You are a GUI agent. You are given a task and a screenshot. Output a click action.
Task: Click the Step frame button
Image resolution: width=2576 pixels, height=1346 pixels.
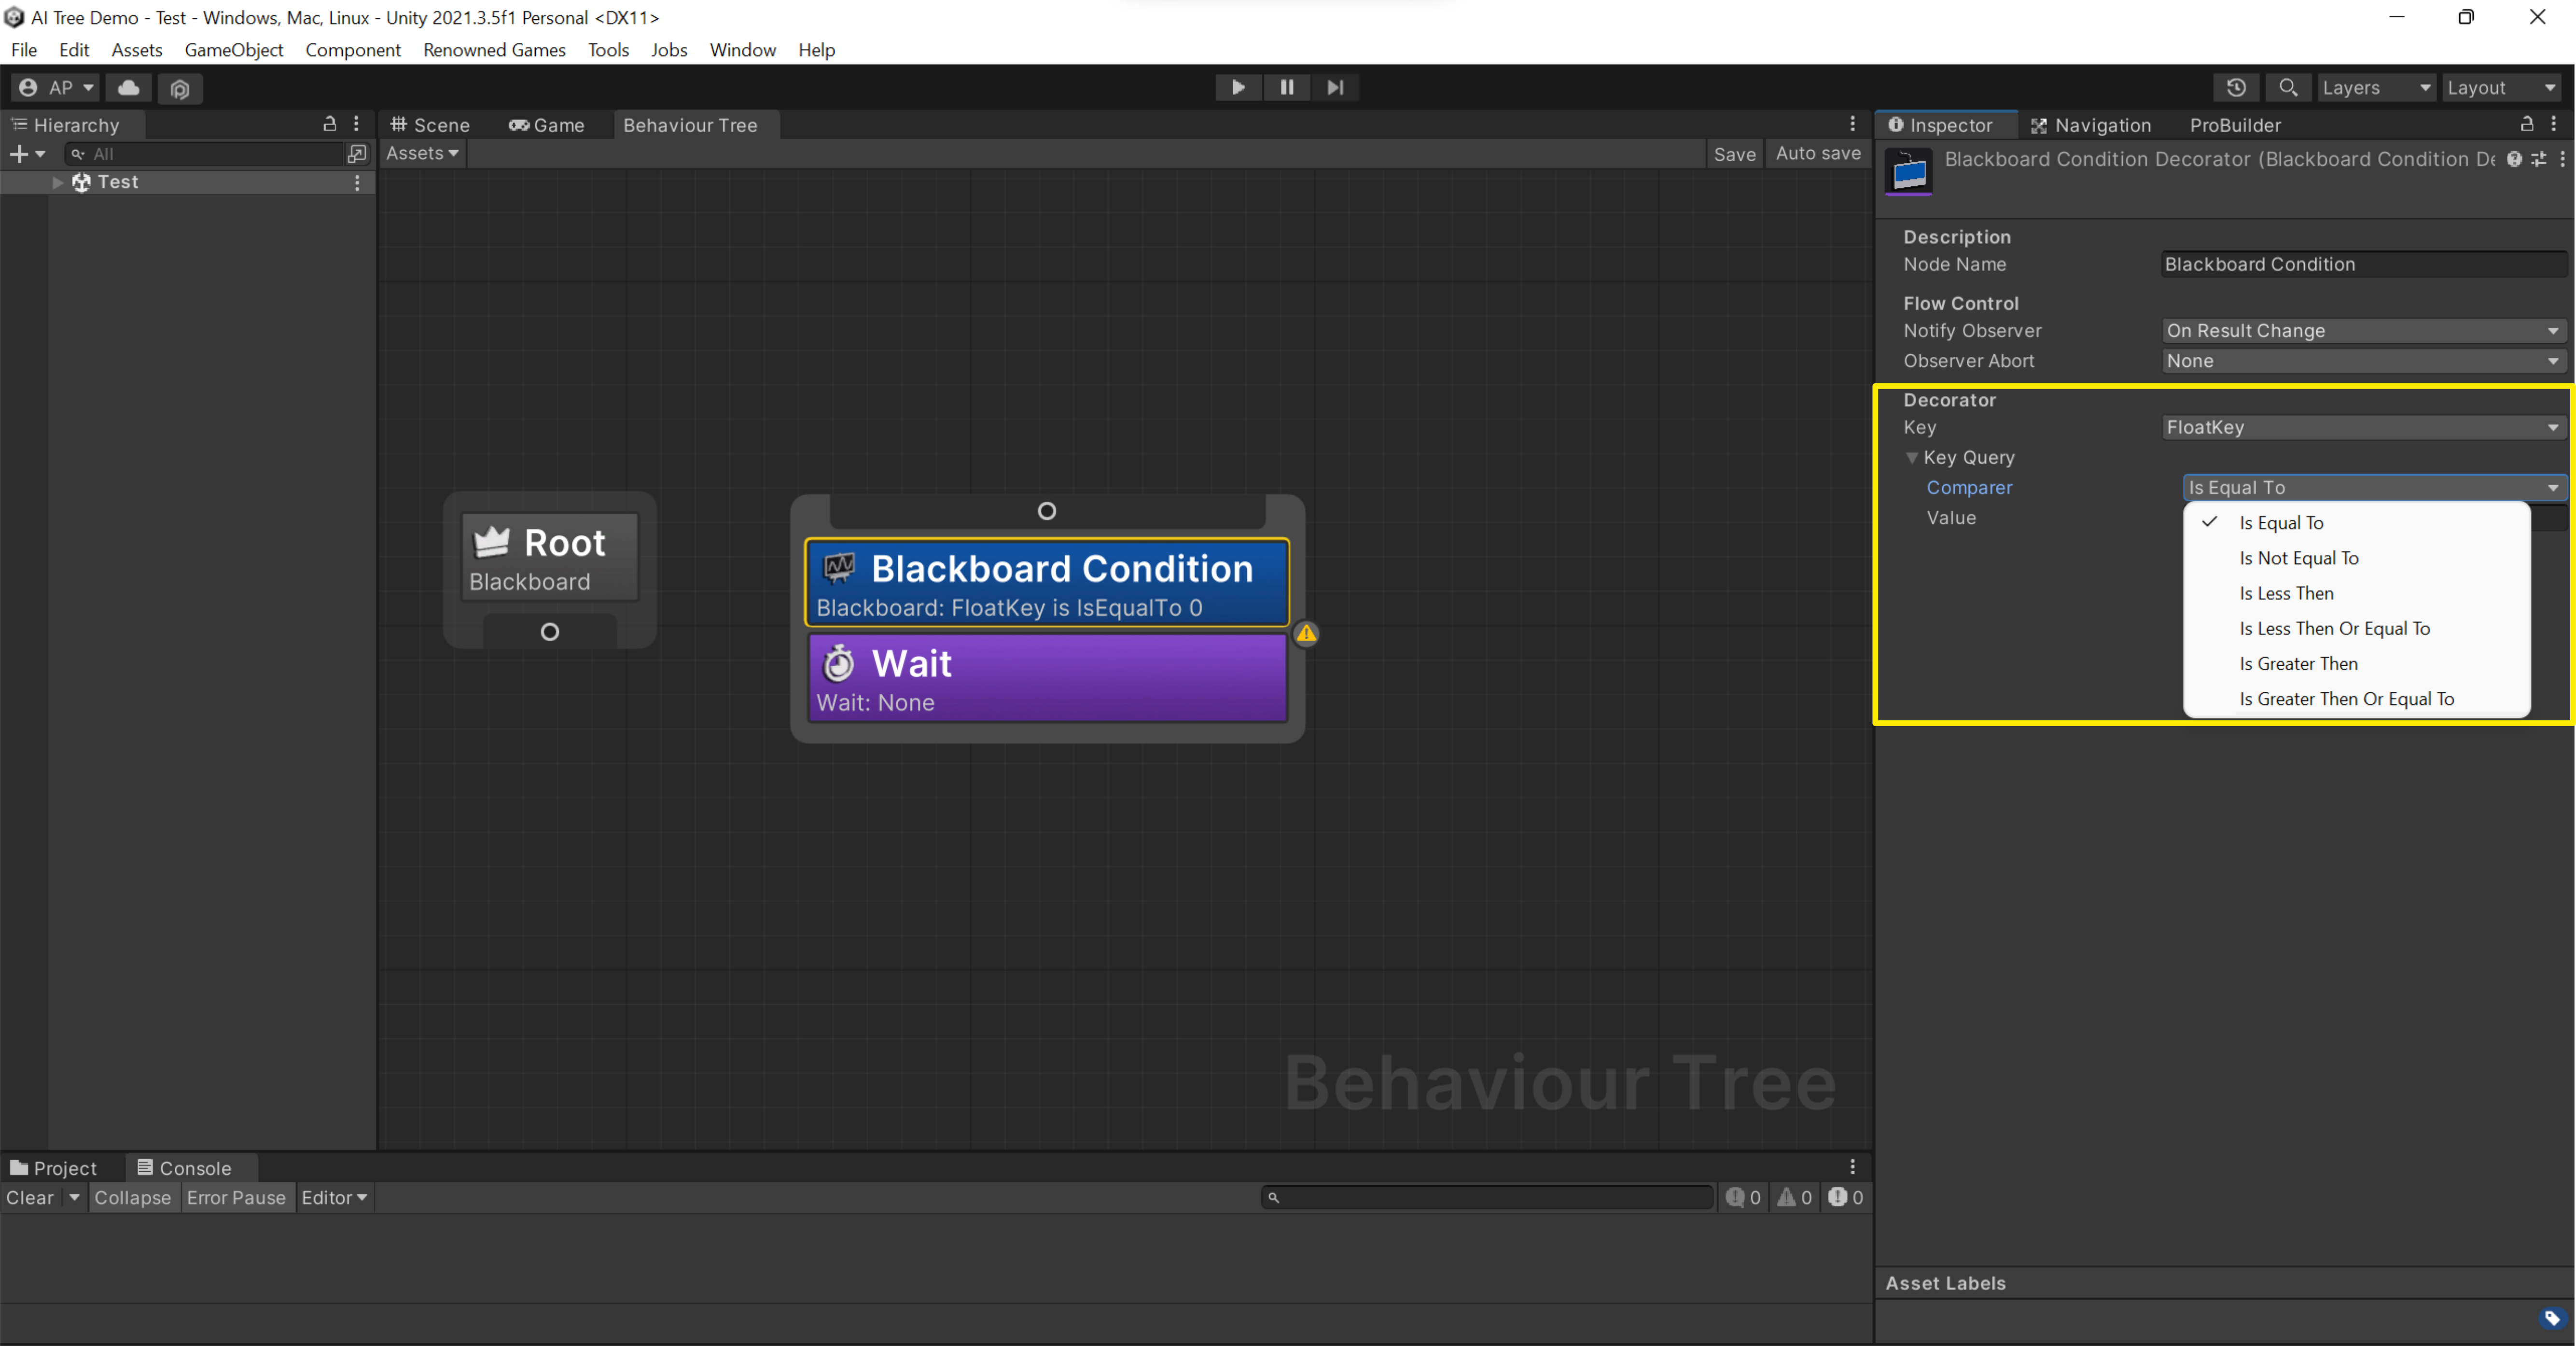coord(1335,87)
